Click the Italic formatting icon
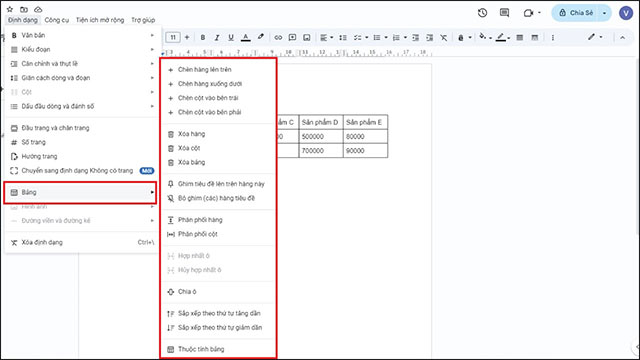 point(217,38)
